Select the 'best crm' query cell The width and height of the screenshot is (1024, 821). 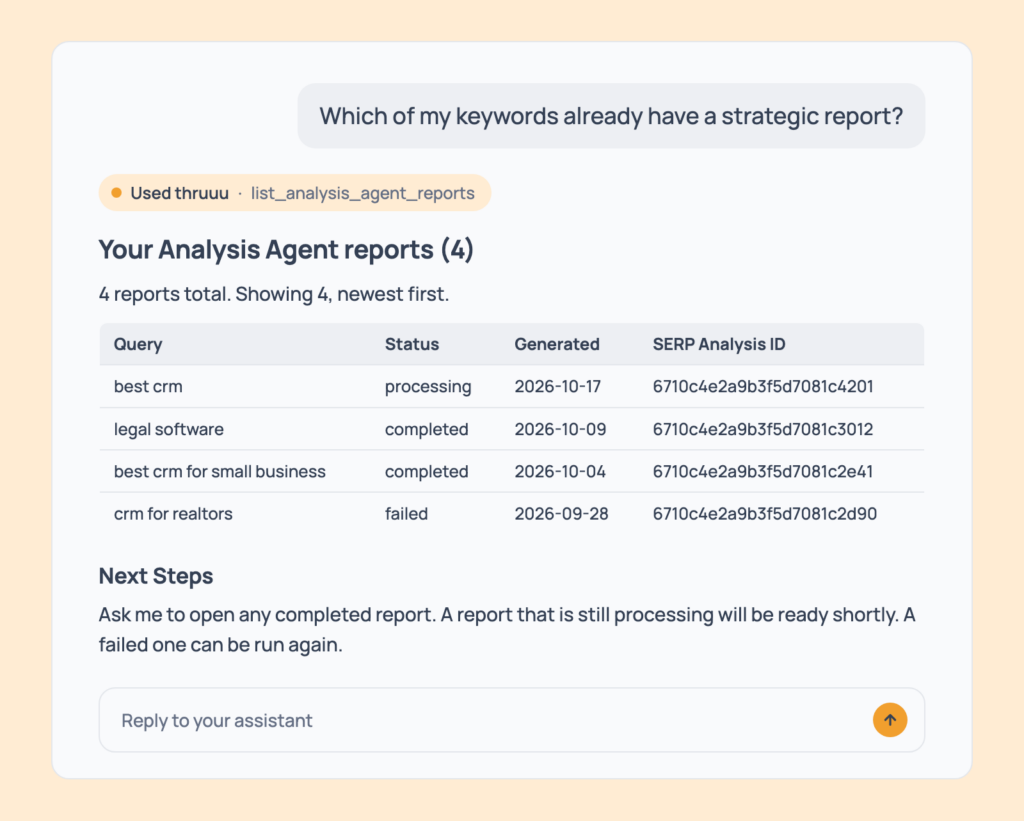click(x=148, y=387)
